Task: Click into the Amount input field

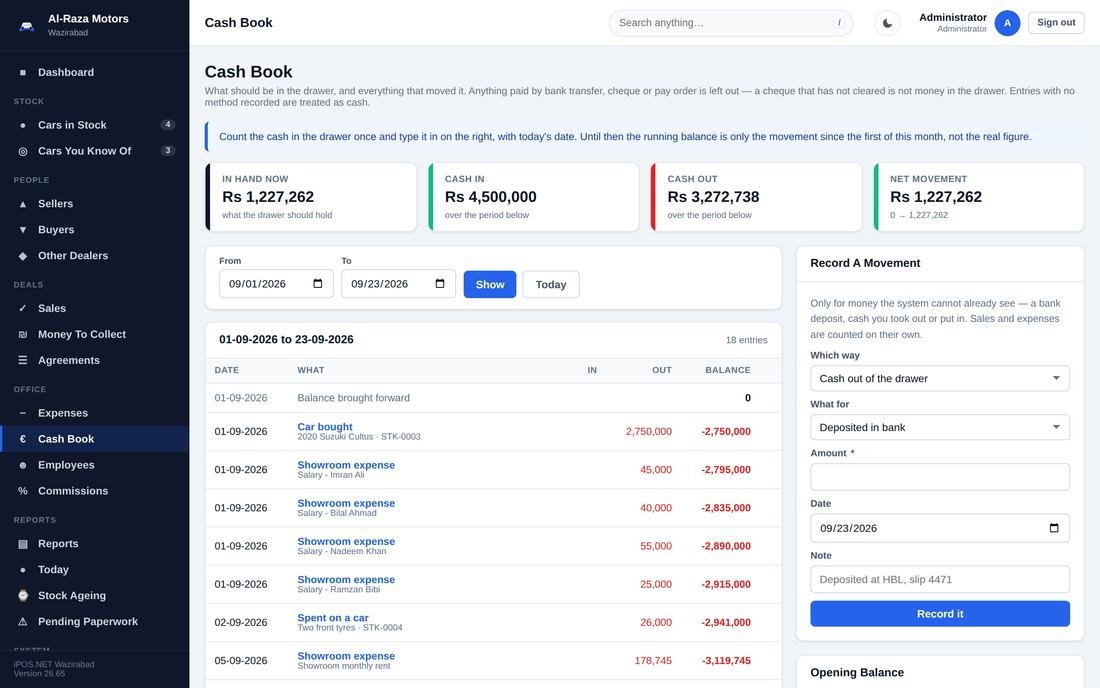Action: click(x=939, y=477)
